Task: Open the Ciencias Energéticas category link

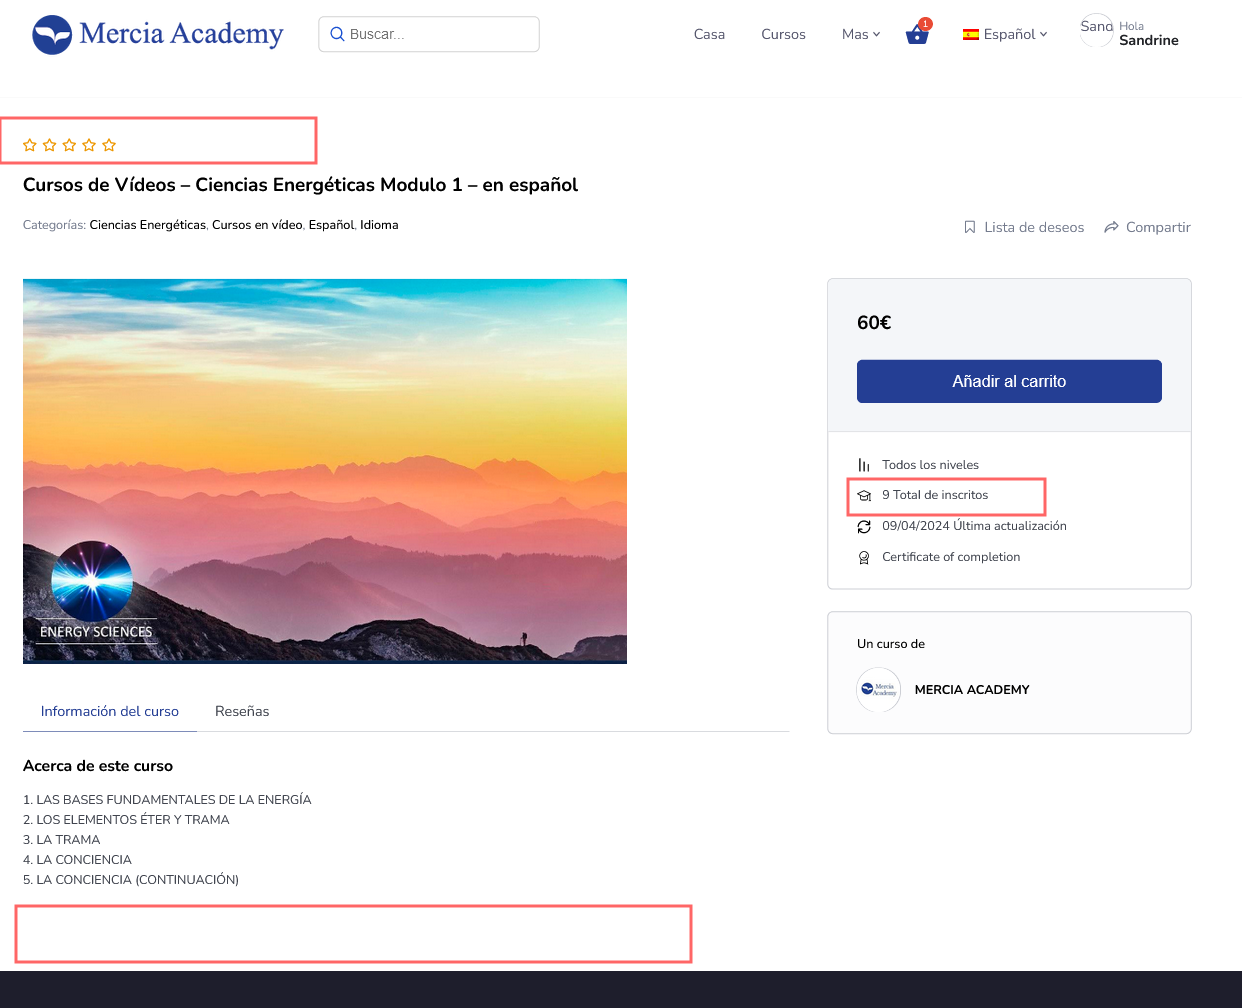Action: click(148, 225)
